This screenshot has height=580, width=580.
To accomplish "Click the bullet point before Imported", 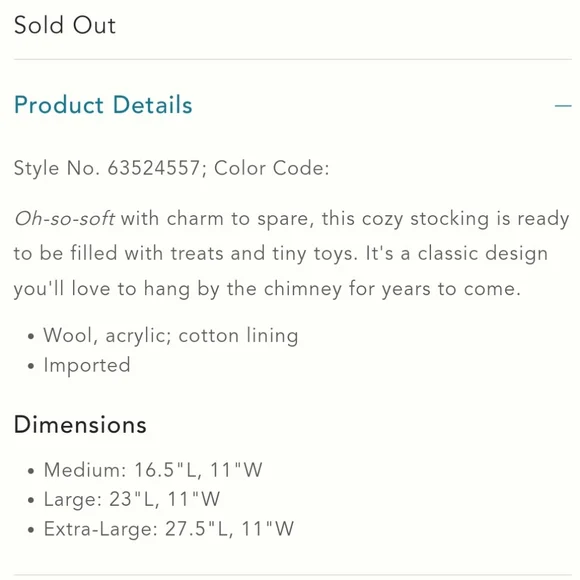I will pos(31,366).
